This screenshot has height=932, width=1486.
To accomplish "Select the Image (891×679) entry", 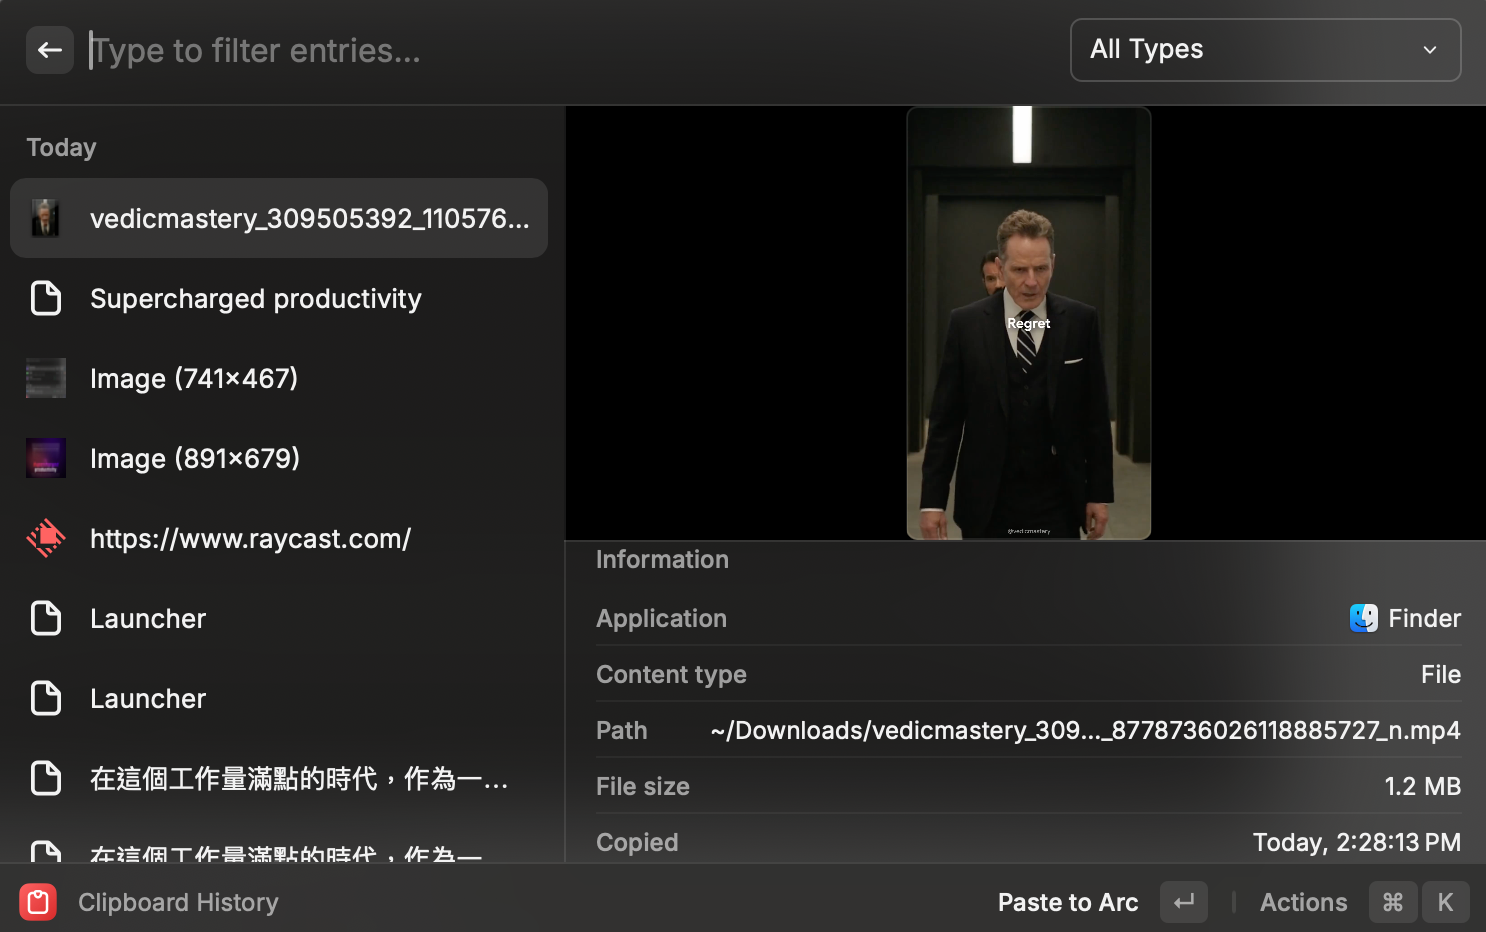I will coord(195,458).
